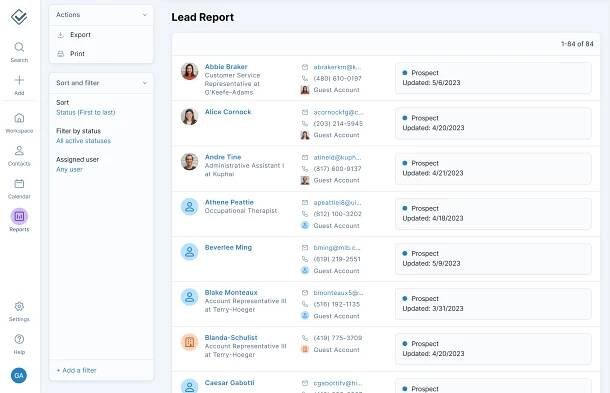Viewport: 610px width, 393px height.
Task: Click + Add a filter
Action: point(76,370)
